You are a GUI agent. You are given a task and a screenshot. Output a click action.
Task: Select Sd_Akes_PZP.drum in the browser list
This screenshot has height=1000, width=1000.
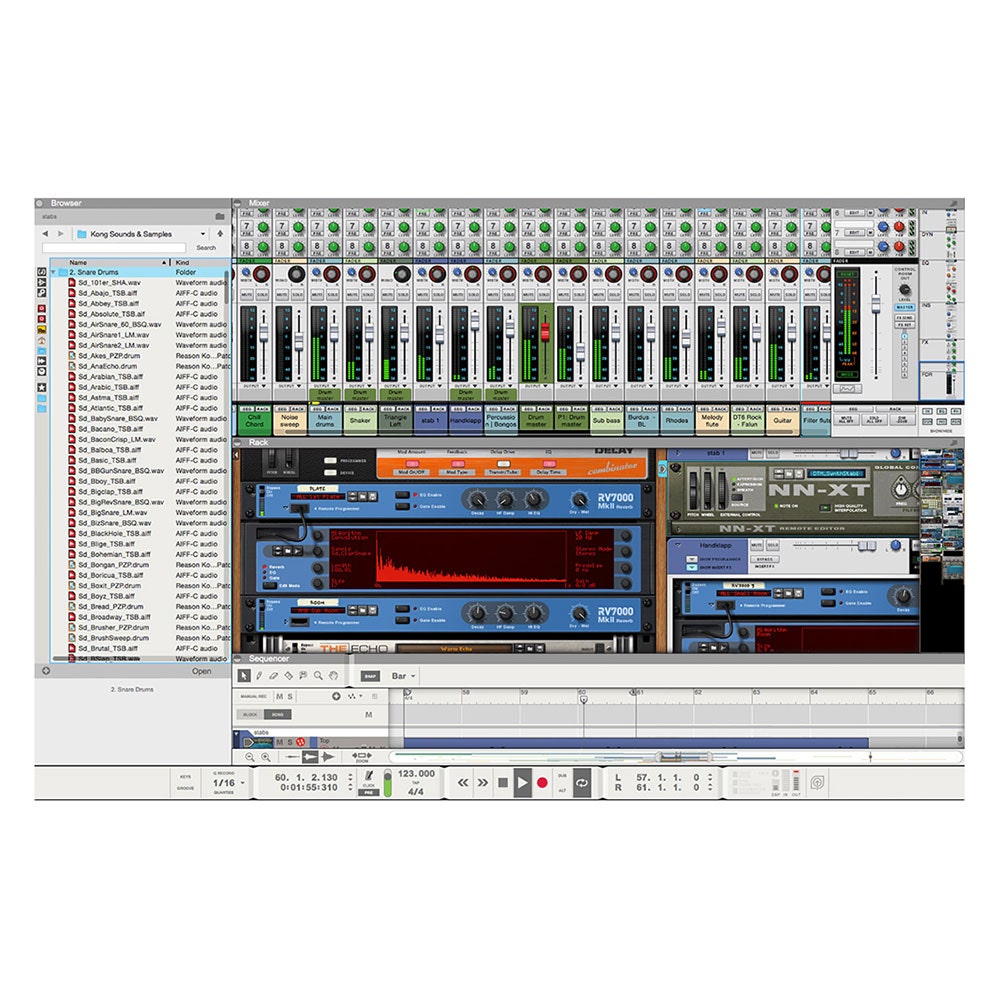coord(108,356)
